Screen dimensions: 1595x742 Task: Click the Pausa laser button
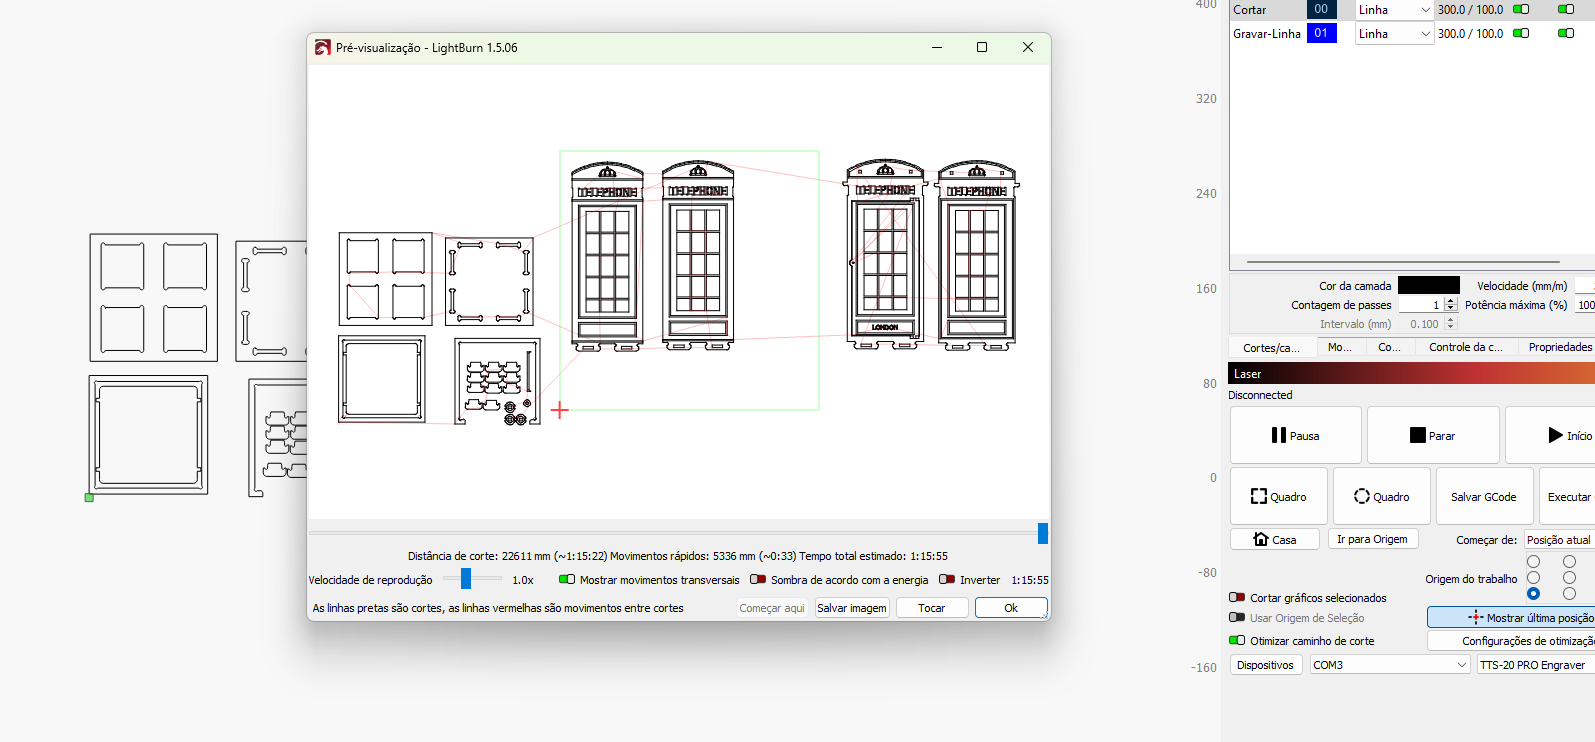tap(1295, 435)
